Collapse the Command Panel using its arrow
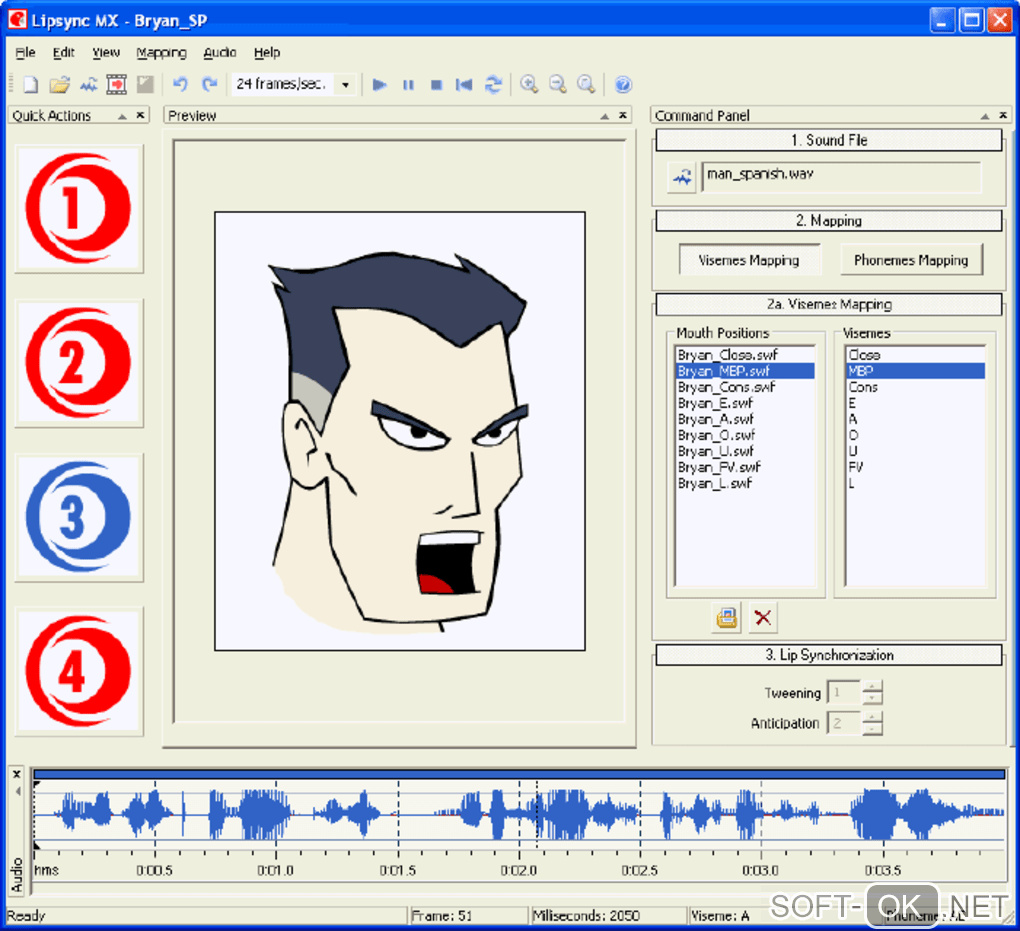This screenshot has width=1020, height=931. point(985,116)
